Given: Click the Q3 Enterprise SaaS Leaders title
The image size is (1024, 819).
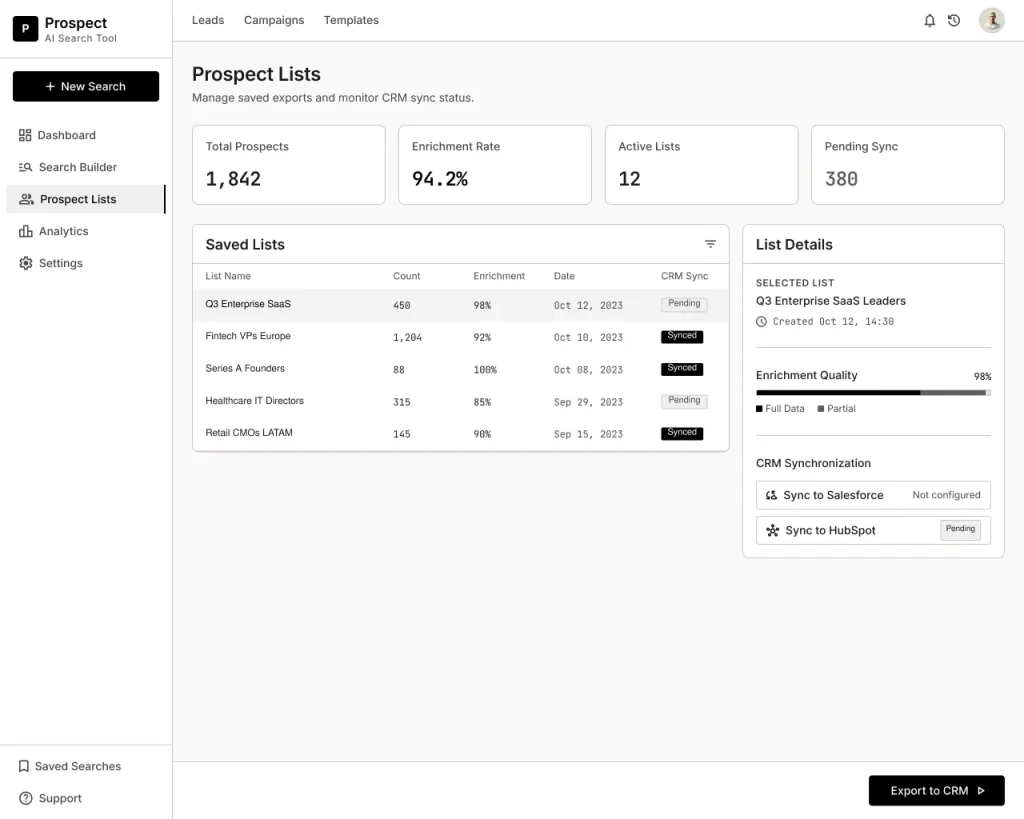Looking at the screenshot, I should pyautogui.click(x=831, y=301).
